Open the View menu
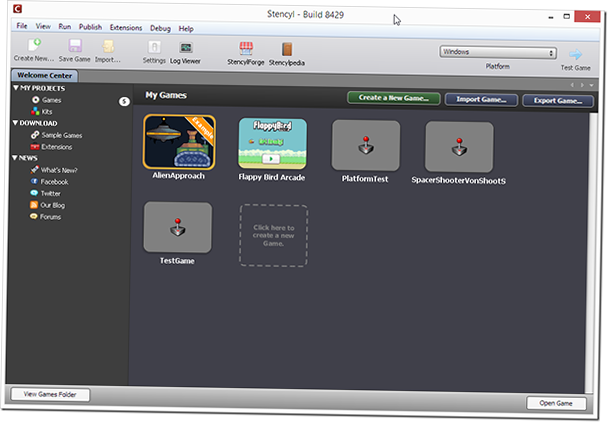This screenshot has width=608, height=422. 43,26
